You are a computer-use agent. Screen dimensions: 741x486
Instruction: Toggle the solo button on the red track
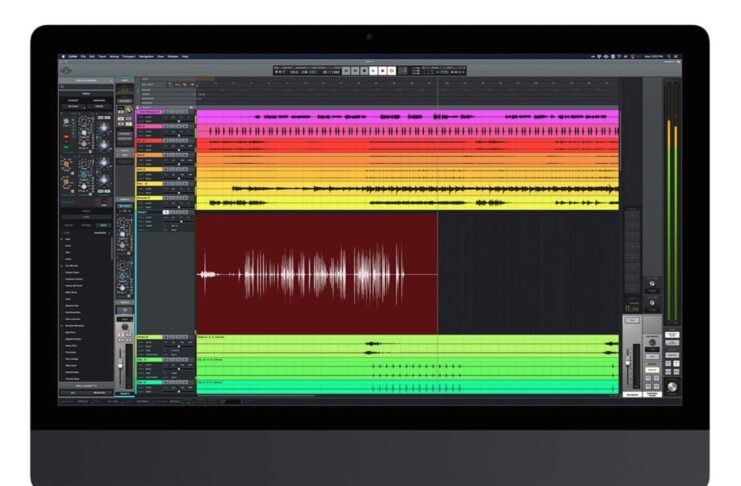click(x=179, y=141)
